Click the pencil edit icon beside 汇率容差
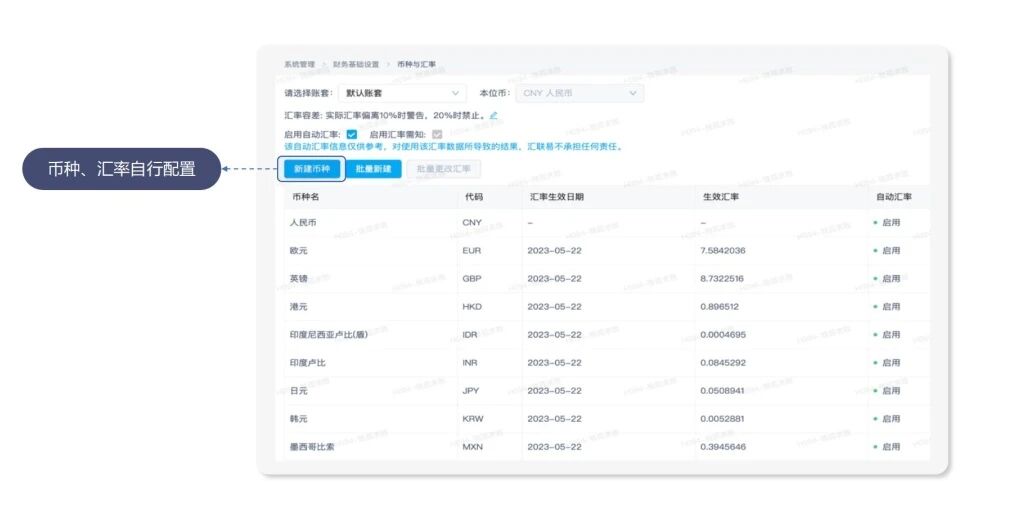The height and width of the screenshot is (525, 1032). point(494,116)
